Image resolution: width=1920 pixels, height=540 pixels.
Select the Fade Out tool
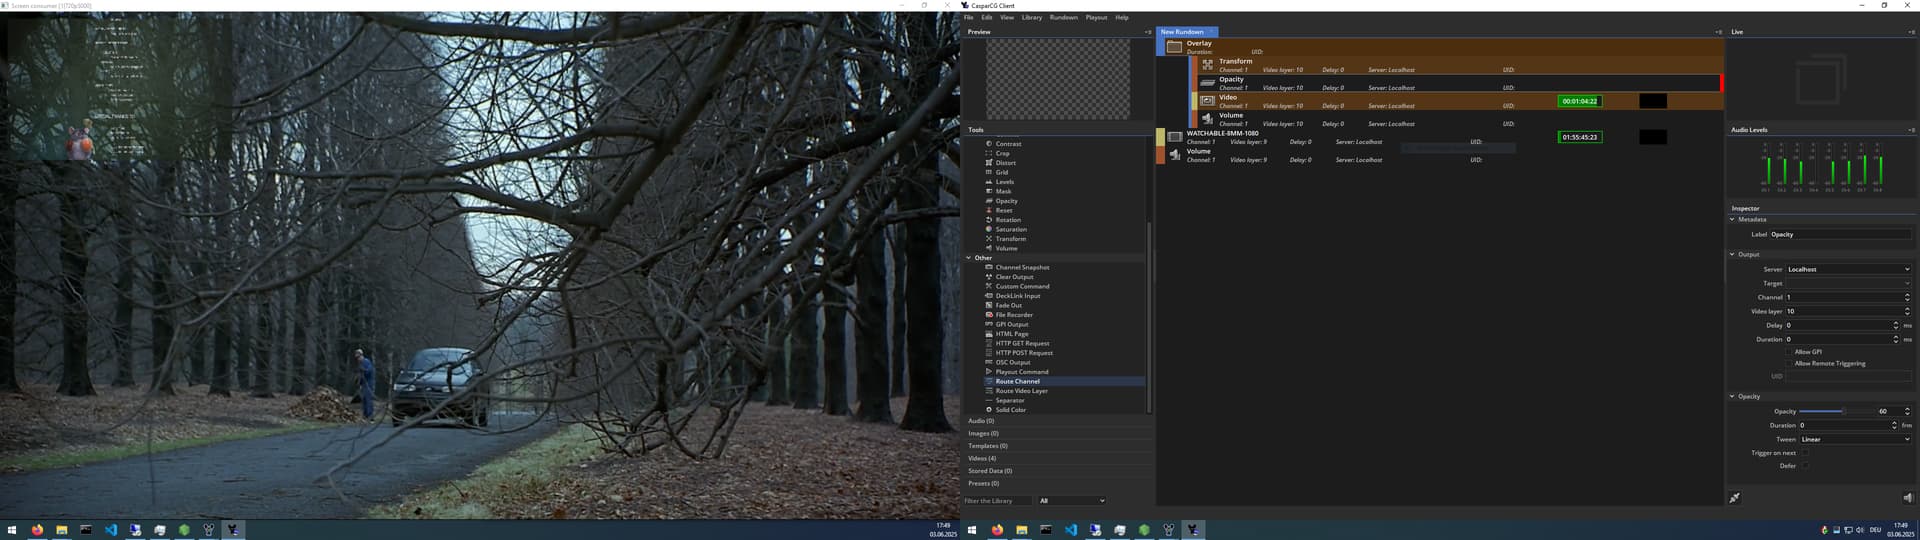click(x=1008, y=305)
